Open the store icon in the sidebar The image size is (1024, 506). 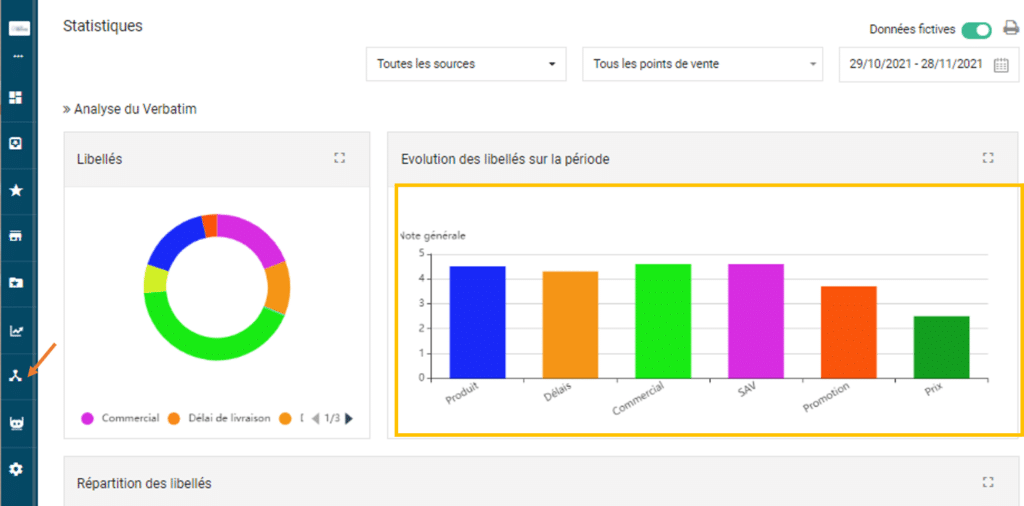coord(16,236)
